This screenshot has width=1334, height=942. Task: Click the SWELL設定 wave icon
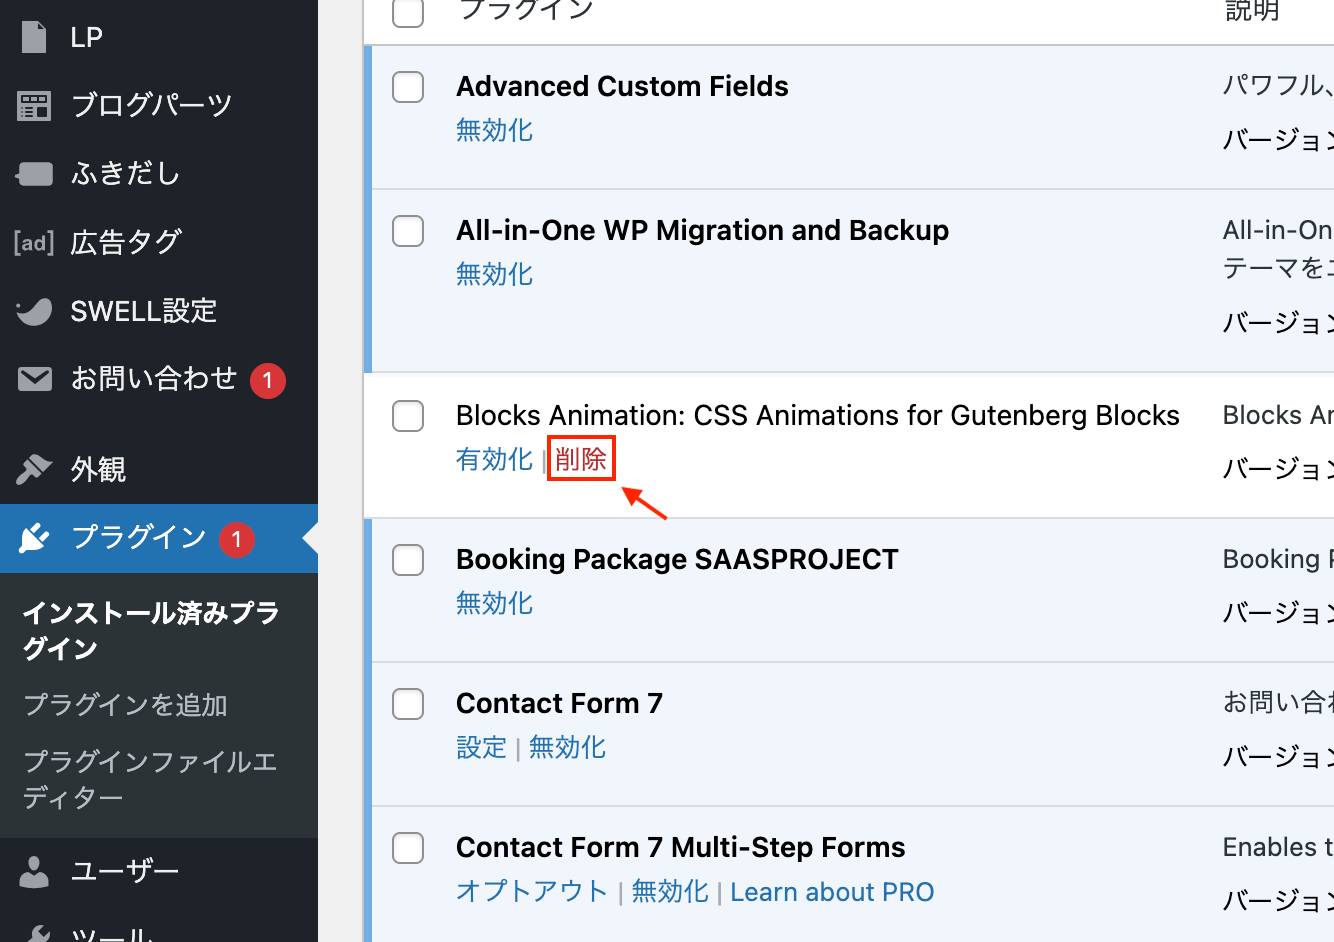tap(34, 311)
